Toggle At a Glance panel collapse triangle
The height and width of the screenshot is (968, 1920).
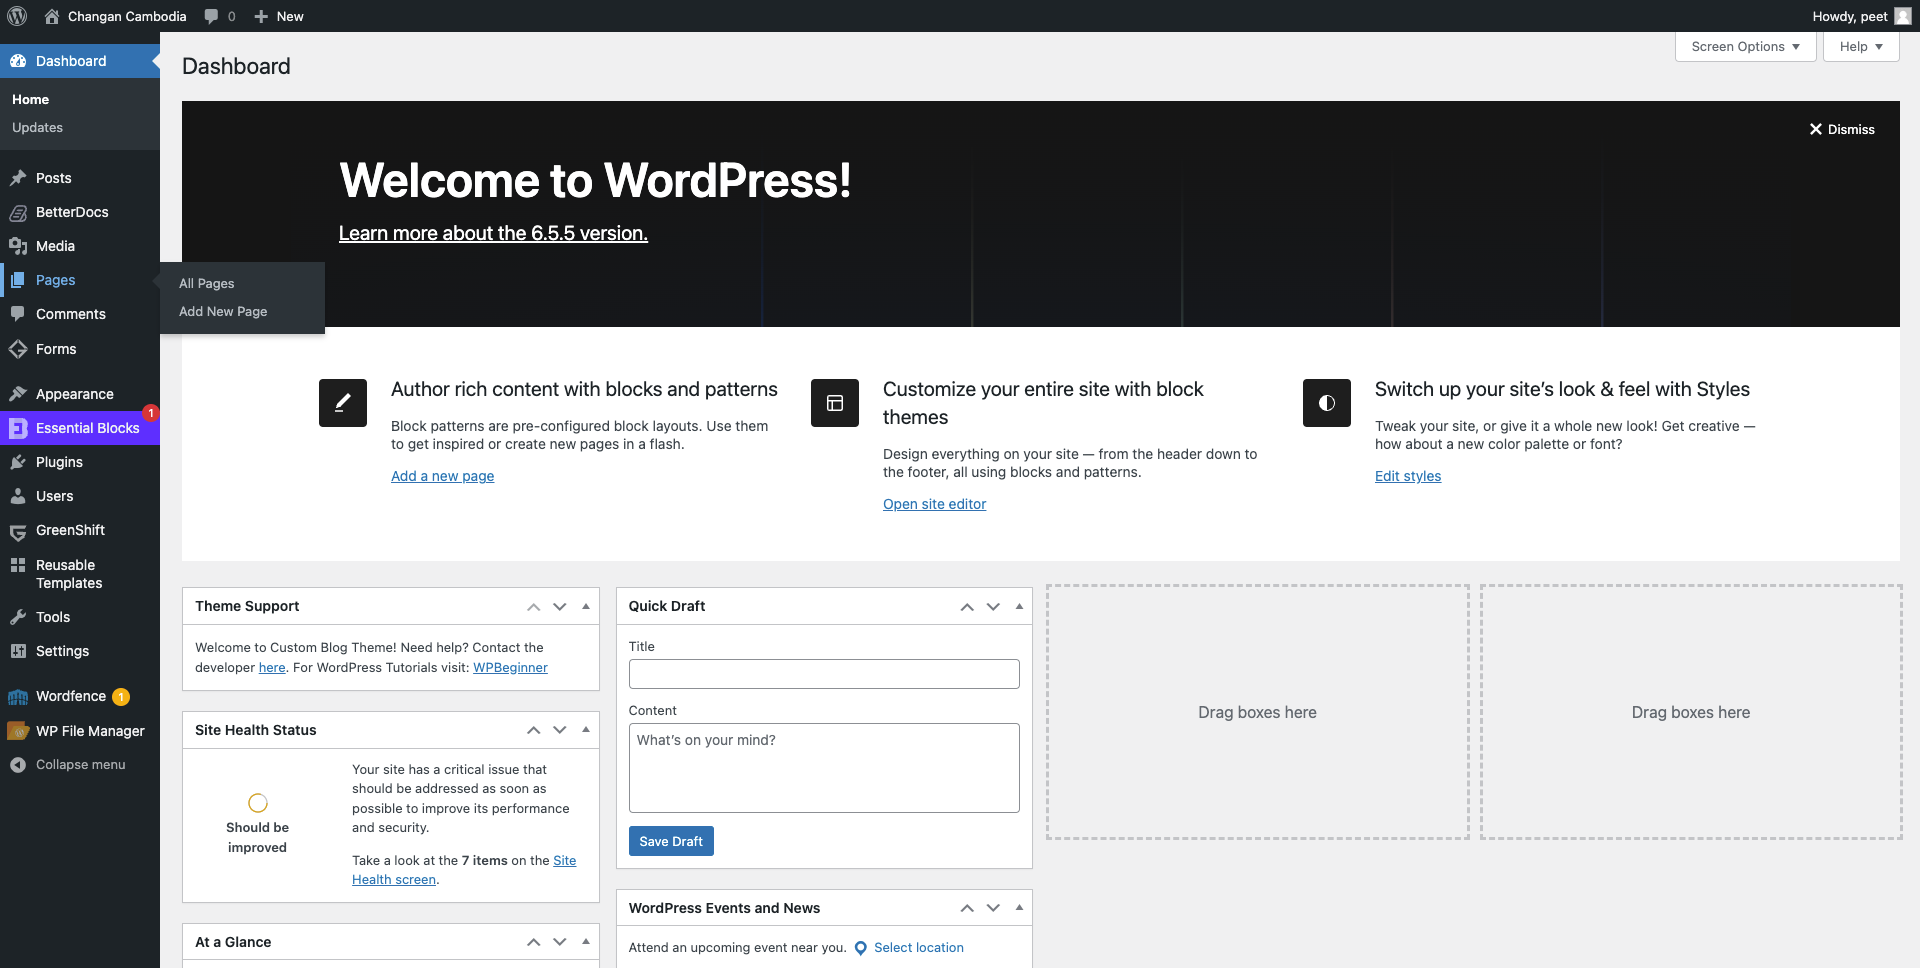pyautogui.click(x=586, y=942)
